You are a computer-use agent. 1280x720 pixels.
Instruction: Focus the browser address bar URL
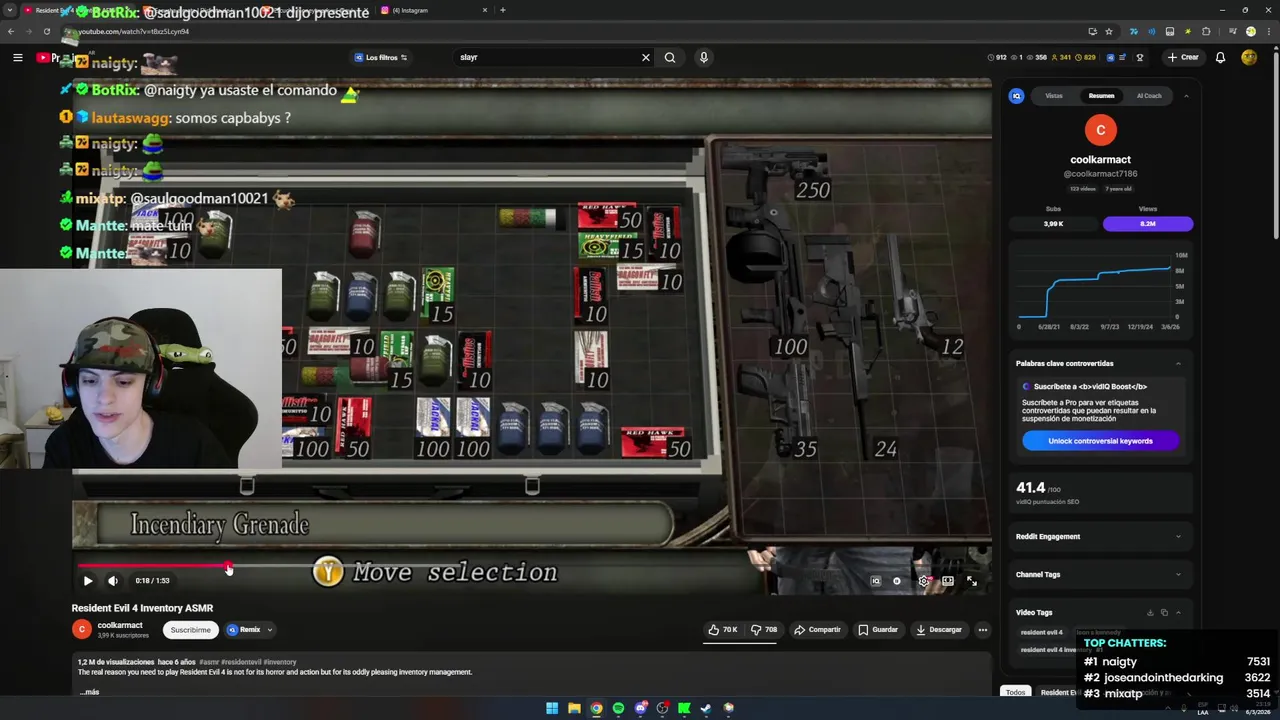133,31
